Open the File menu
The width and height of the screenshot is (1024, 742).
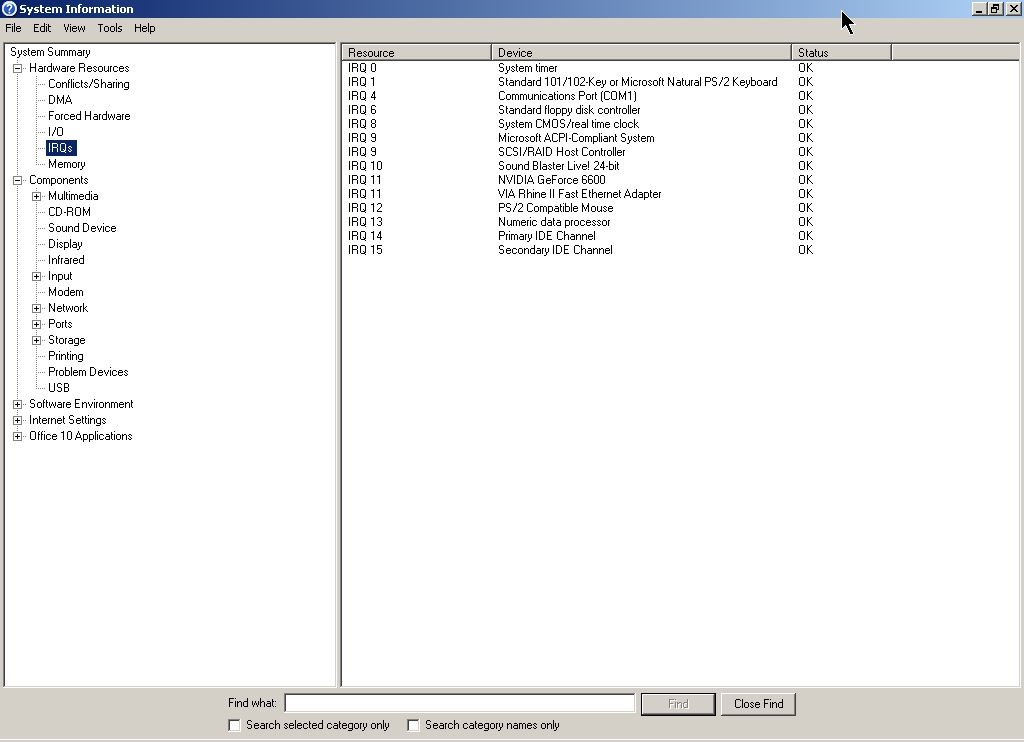tap(13, 28)
